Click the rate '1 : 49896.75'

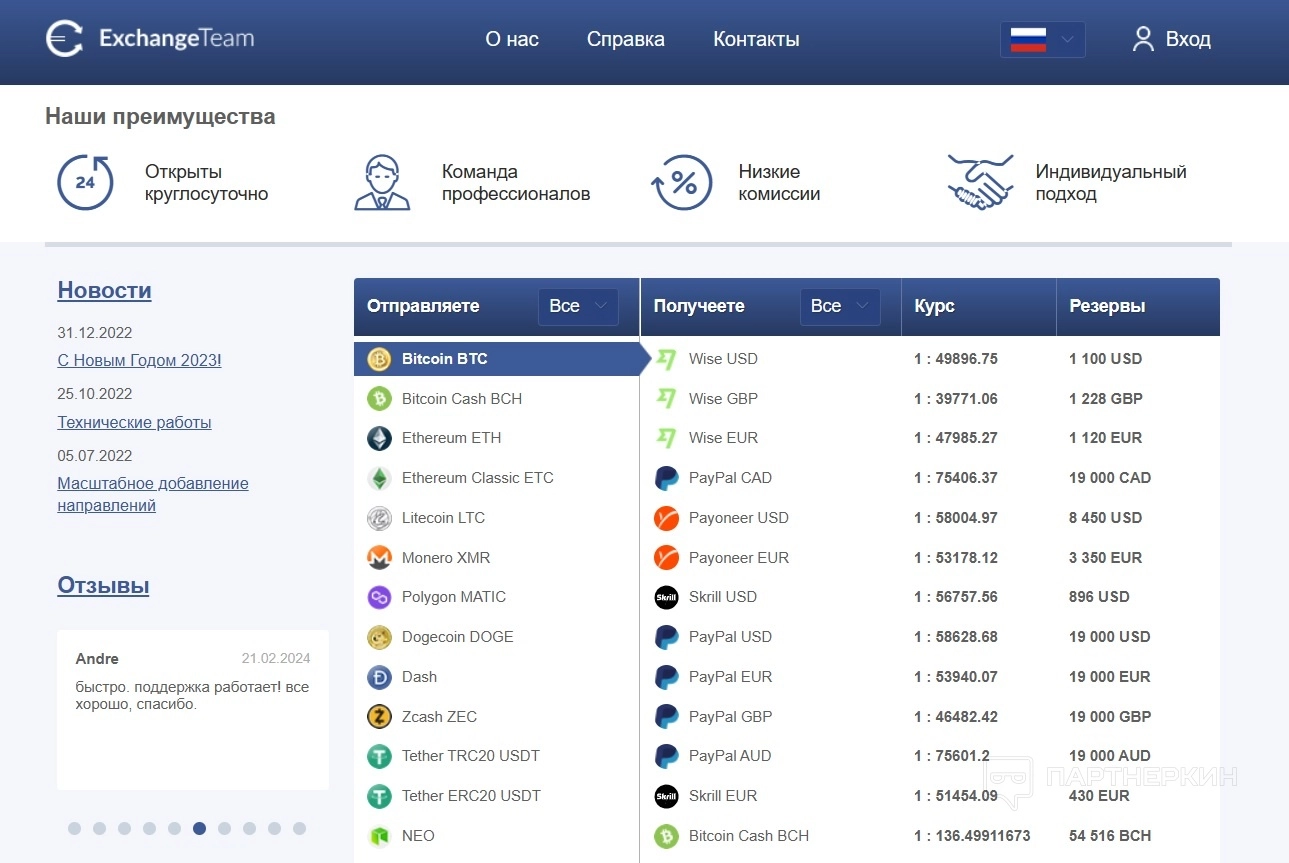pyautogui.click(x=956, y=359)
